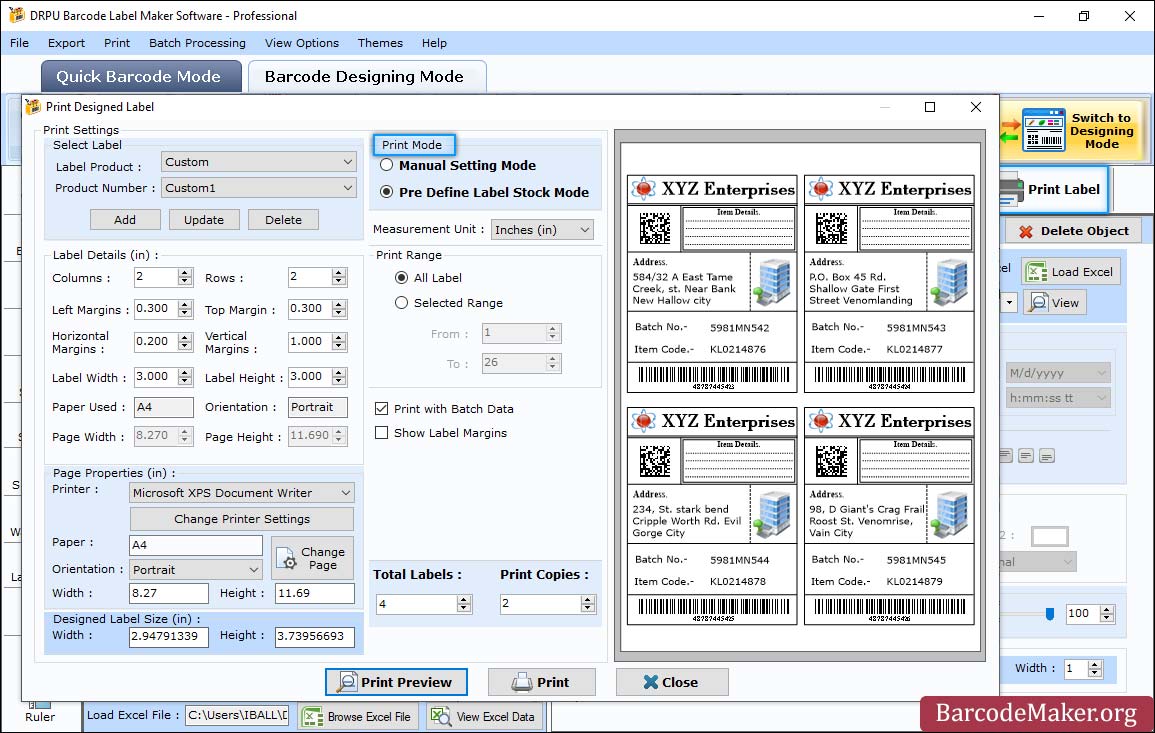Open the Measurement Unit dropdown

coord(542,230)
